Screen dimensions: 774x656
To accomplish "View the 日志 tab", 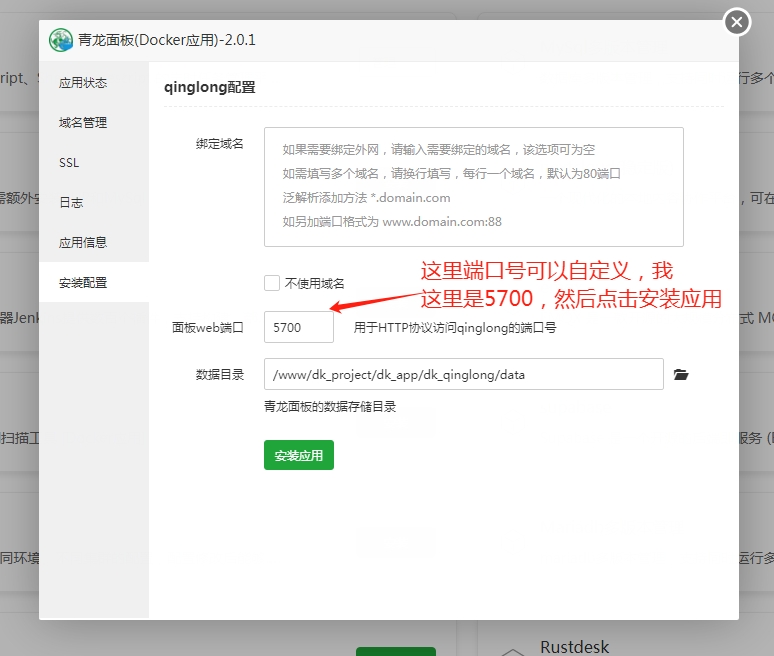I will pos(71,203).
